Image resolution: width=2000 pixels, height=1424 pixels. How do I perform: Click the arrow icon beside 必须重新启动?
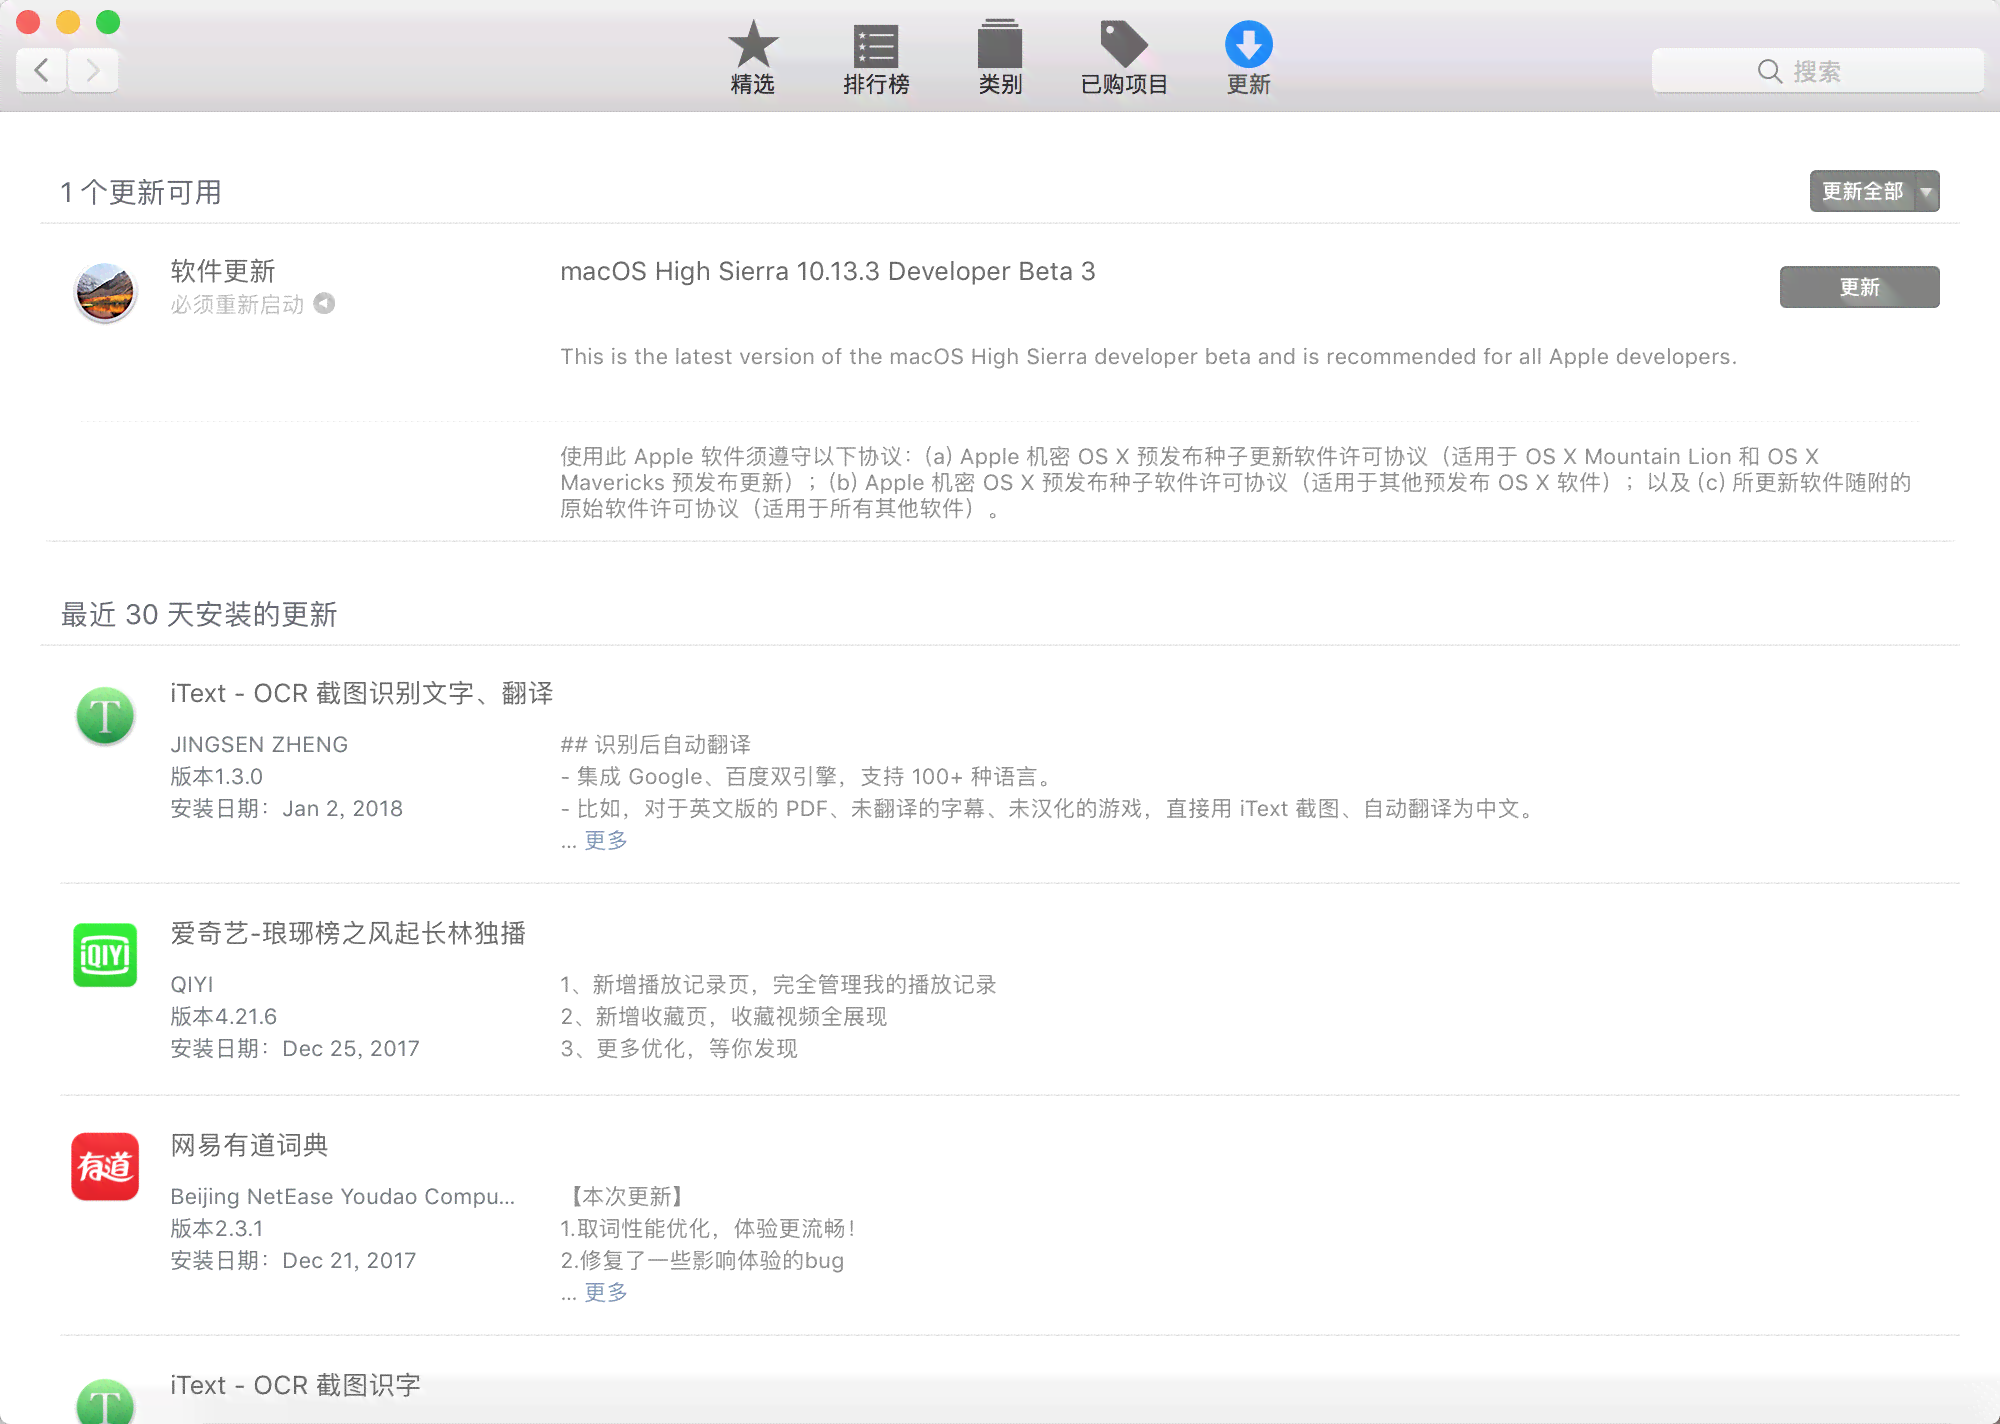(324, 303)
